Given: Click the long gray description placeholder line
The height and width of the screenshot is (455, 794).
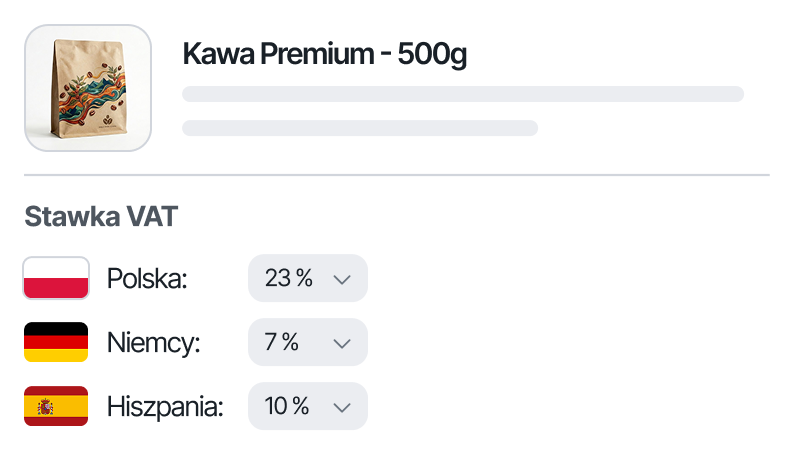Looking at the screenshot, I should pos(463,94).
